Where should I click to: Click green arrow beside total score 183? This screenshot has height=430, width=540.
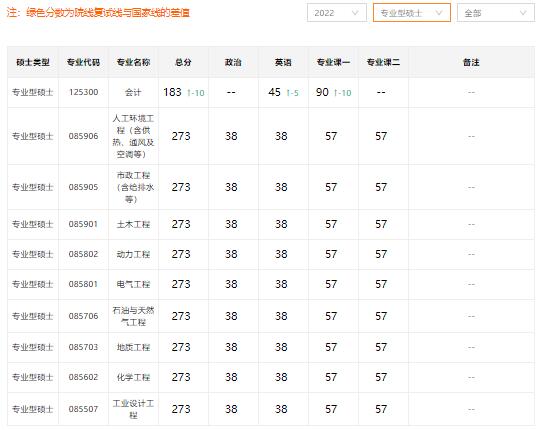pos(189,93)
